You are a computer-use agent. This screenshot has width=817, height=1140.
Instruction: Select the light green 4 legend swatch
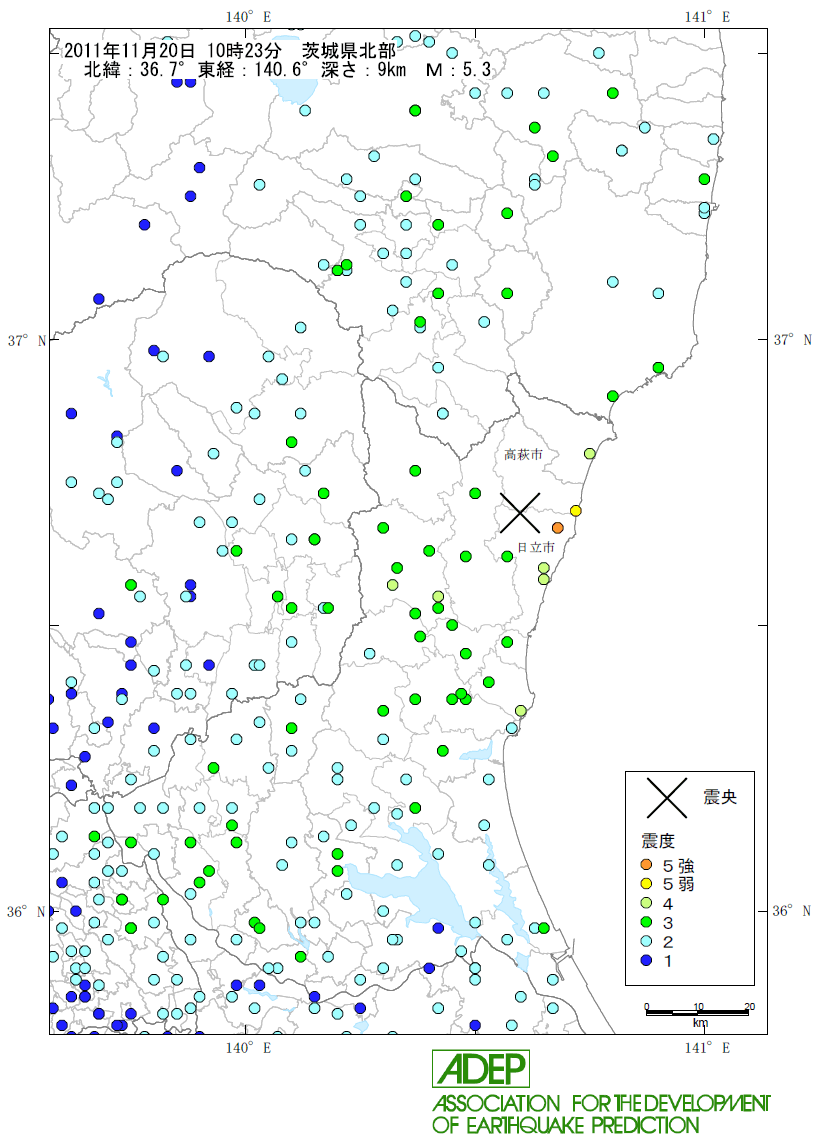point(646,903)
